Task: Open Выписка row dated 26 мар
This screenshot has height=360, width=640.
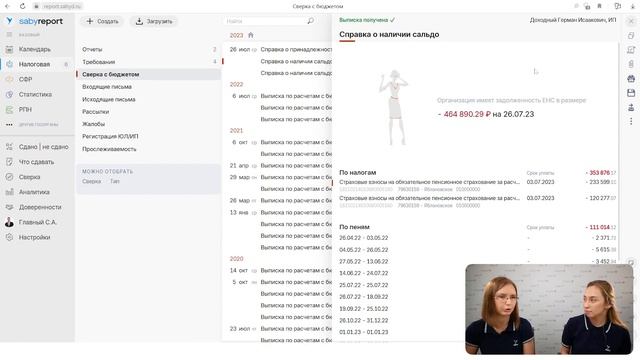Action: (x=296, y=201)
